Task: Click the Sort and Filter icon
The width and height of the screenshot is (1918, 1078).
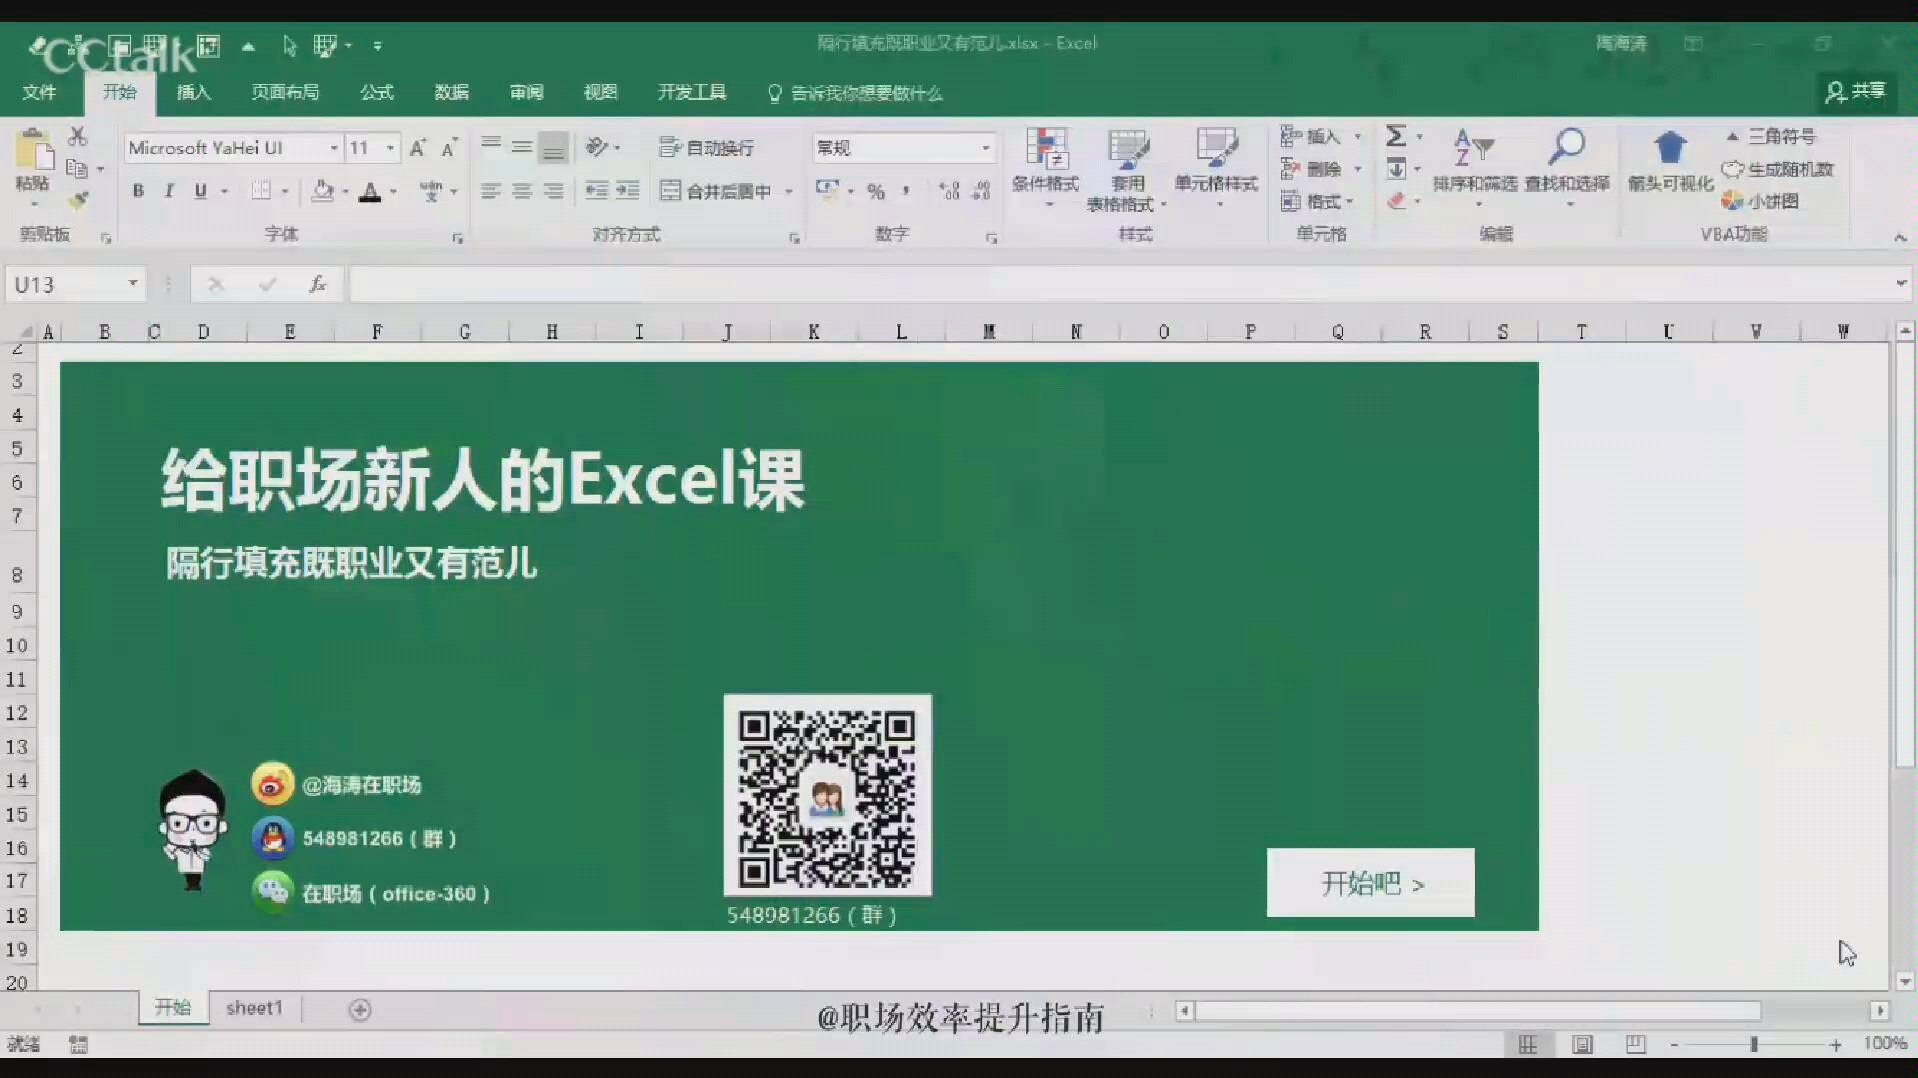Action: coord(1473,148)
